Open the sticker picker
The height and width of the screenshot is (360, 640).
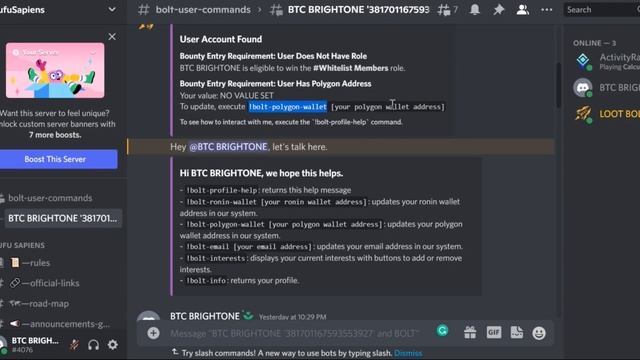point(517,333)
